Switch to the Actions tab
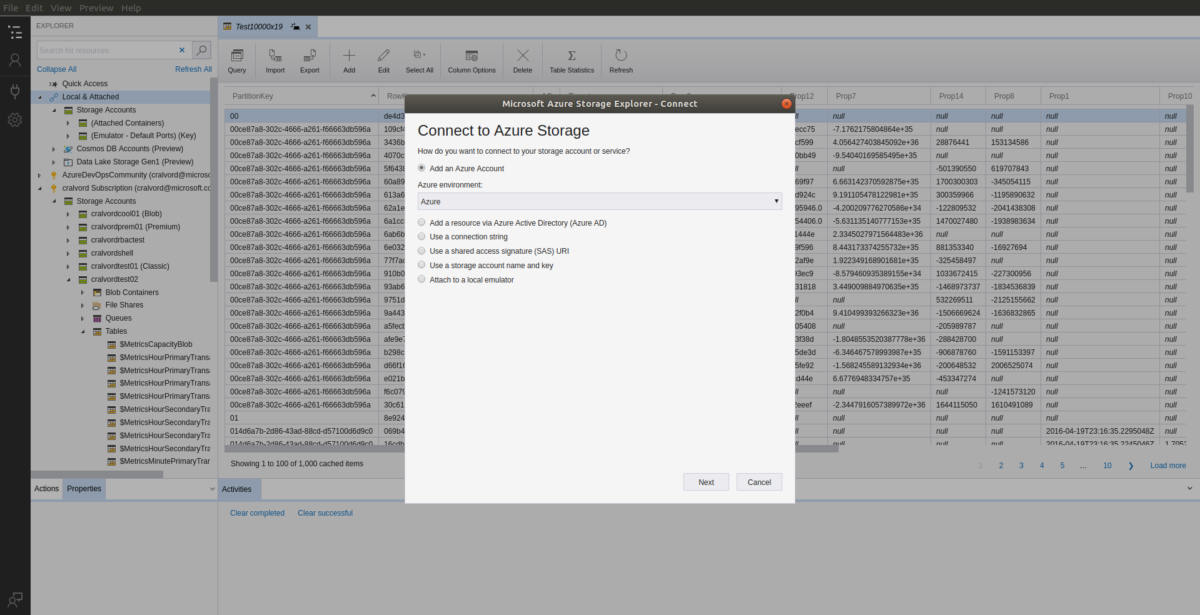This screenshot has height=615, width=1200. tap(47, 489)
